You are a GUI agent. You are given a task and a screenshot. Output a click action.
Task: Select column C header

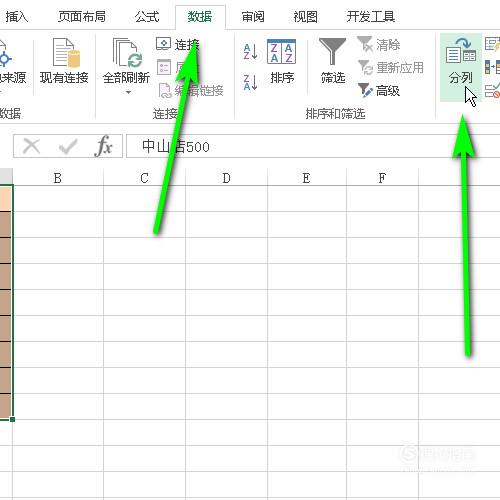point(144,178)
